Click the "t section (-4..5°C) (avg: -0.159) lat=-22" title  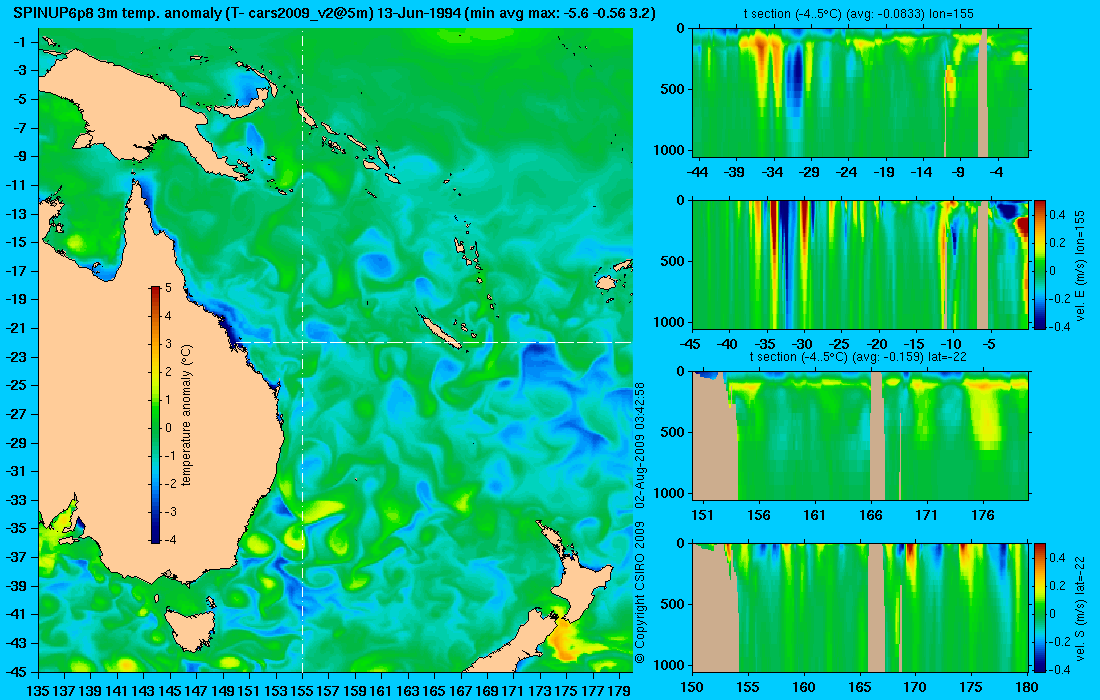(859, 356)
